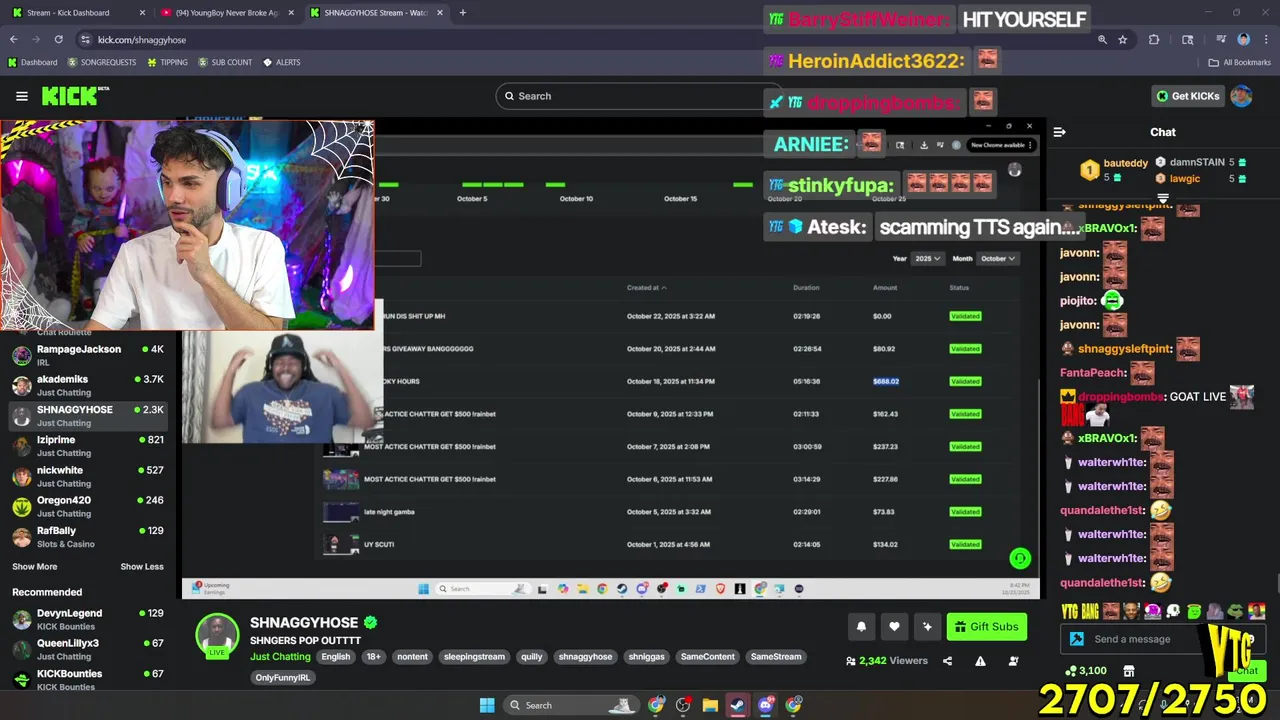The height and width of the screenshot is (720, 1280).
Task: Click Just Chatting category link
Action: click(x=280, y=657)
